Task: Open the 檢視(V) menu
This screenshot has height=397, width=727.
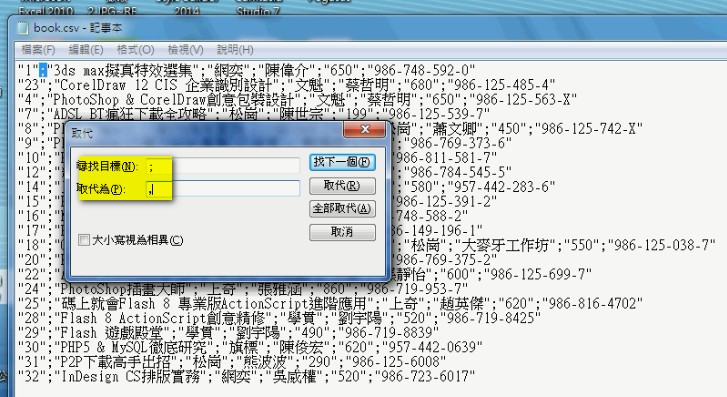Action: [x=185, y=50]
